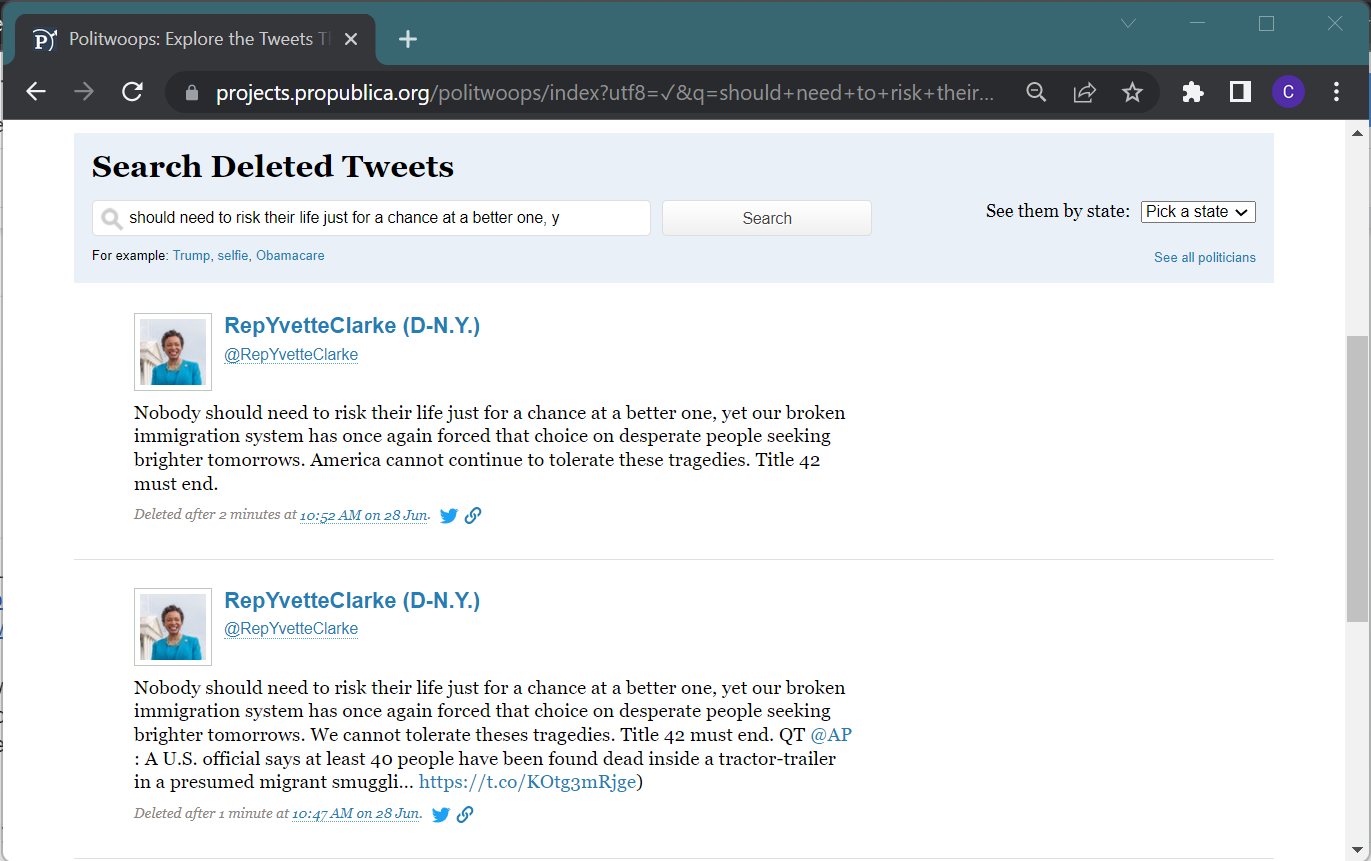This screenshot has width=1371, height=861.
Task: Select the Politwoops browser tab
Action: click(197, 39)
